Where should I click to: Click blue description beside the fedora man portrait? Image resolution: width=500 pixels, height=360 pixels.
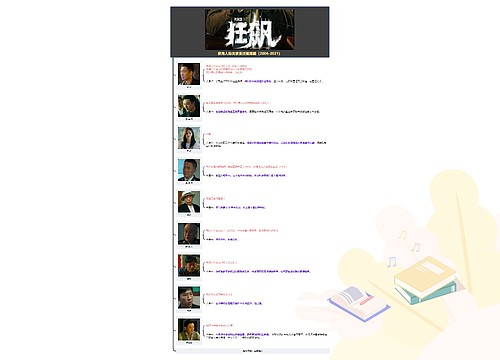[236, 207]
